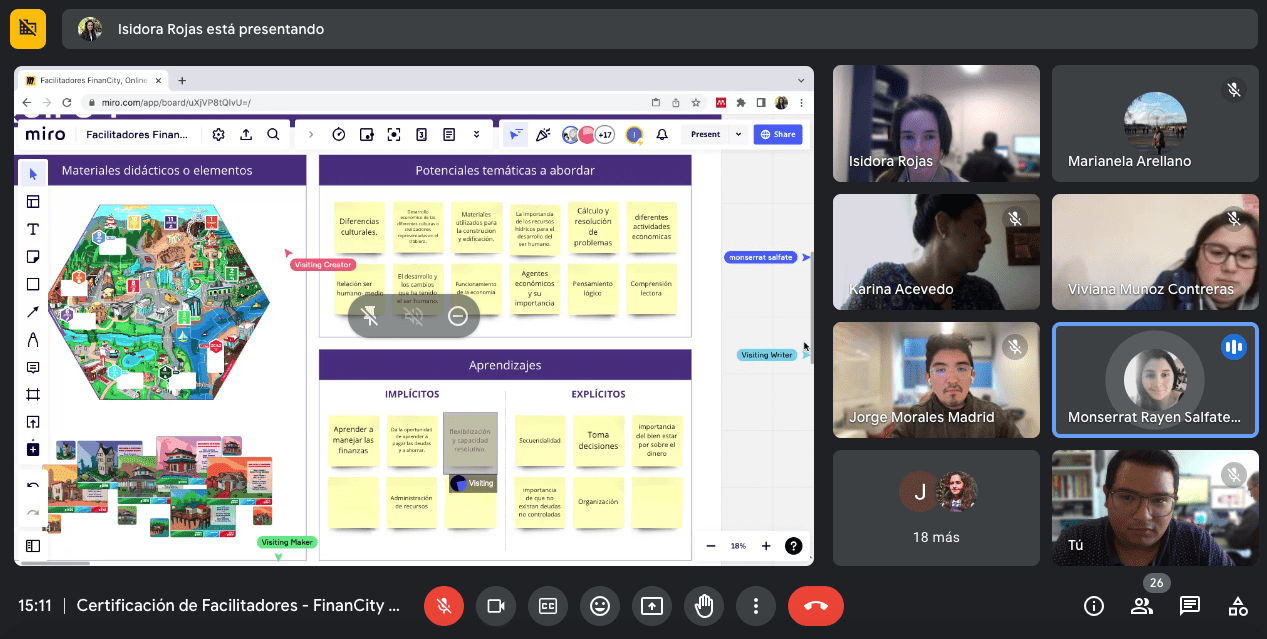Toggle microphone mute in meeting bar
Image resolution: width=1267 pixels, height=639 pixels.
click(444, 606)
